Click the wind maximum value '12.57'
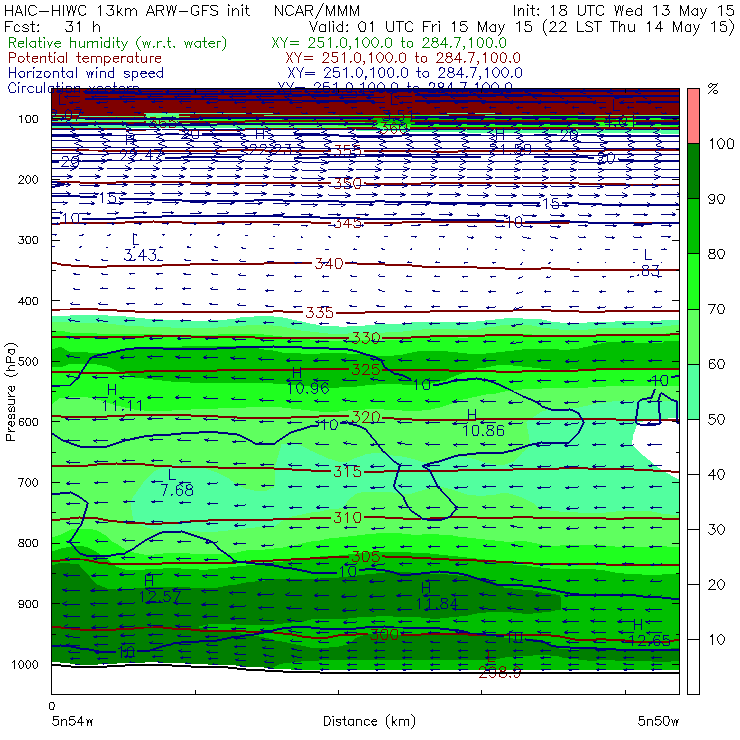This screenshot has width=740, height=740. coord(160,597)
